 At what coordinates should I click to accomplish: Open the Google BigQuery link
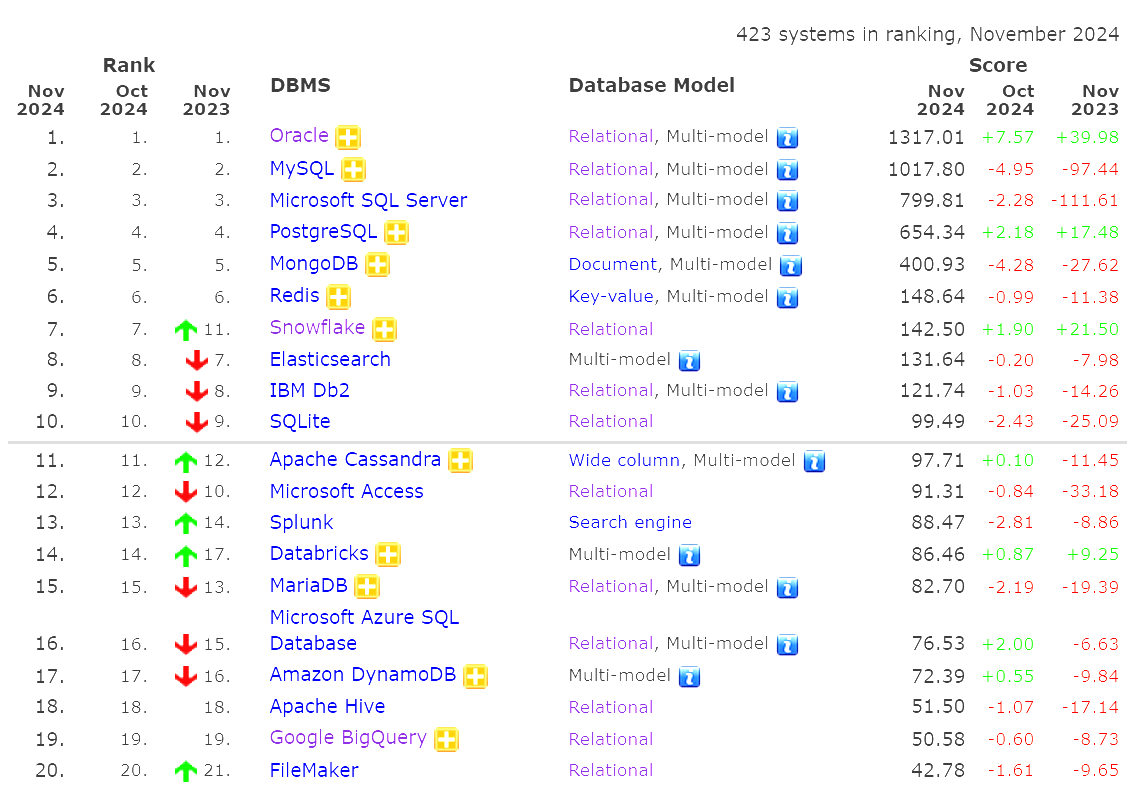tap(348, 738)
